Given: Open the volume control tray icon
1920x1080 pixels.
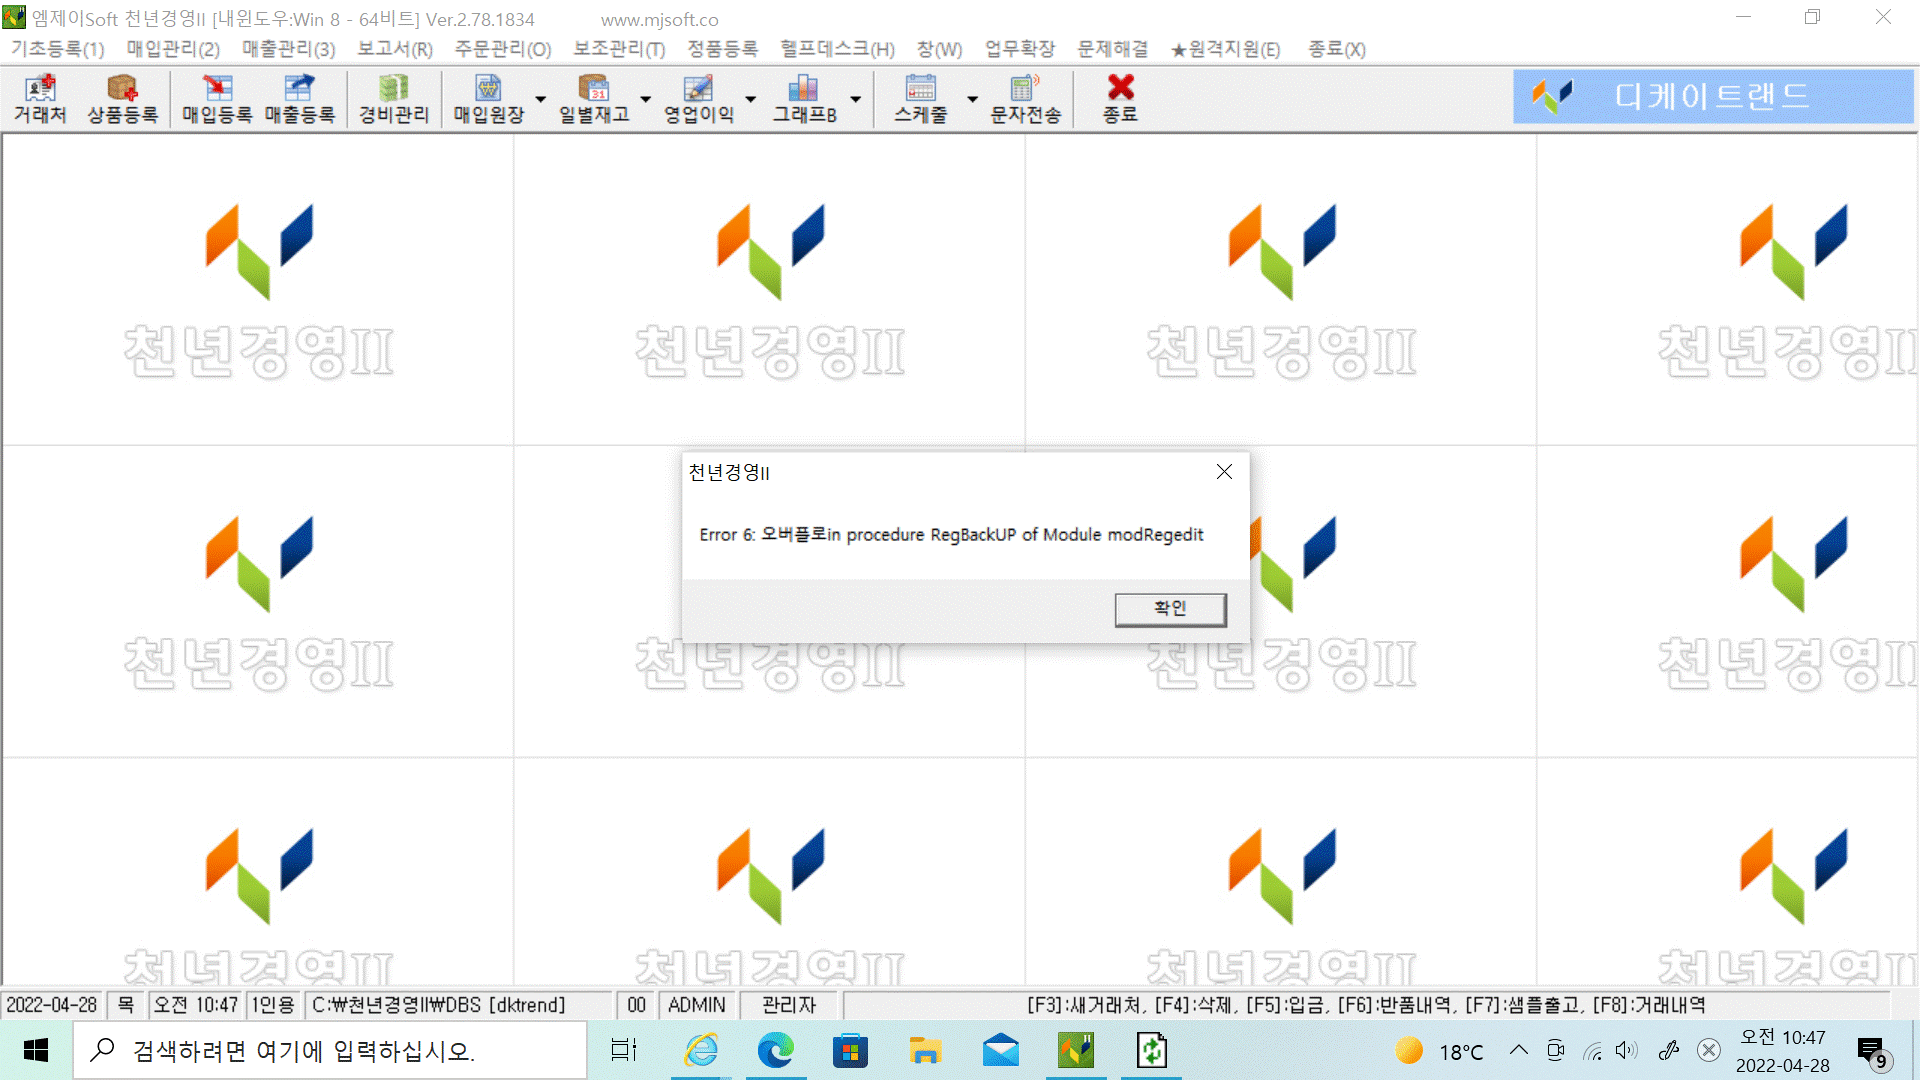Looking at the screenshot, I should click(x=1627, y=1050).
